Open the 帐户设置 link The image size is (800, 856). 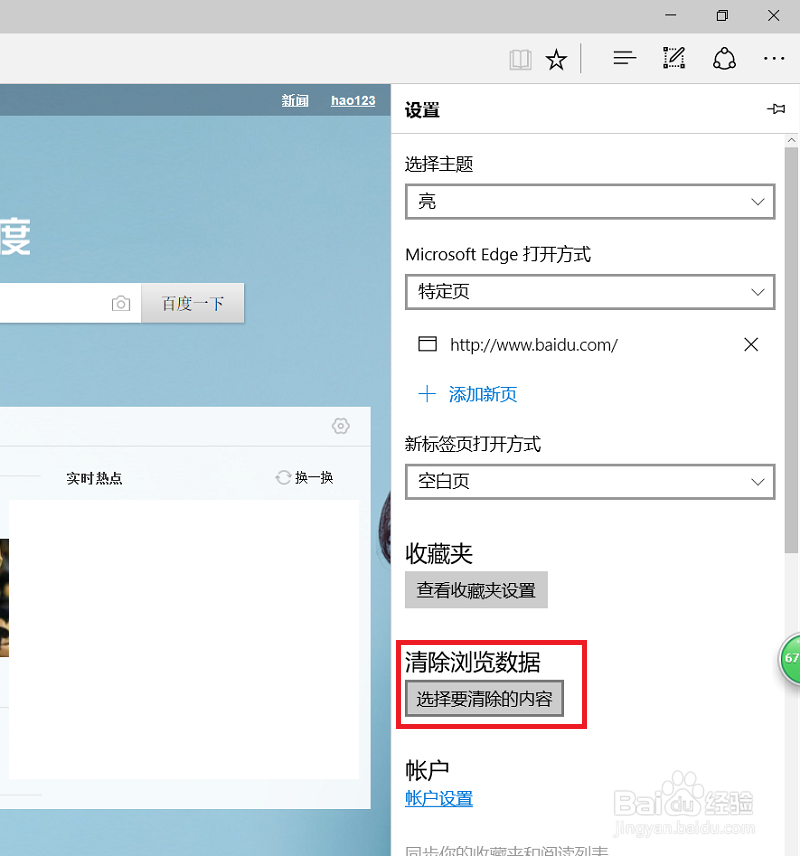point(439,799)
